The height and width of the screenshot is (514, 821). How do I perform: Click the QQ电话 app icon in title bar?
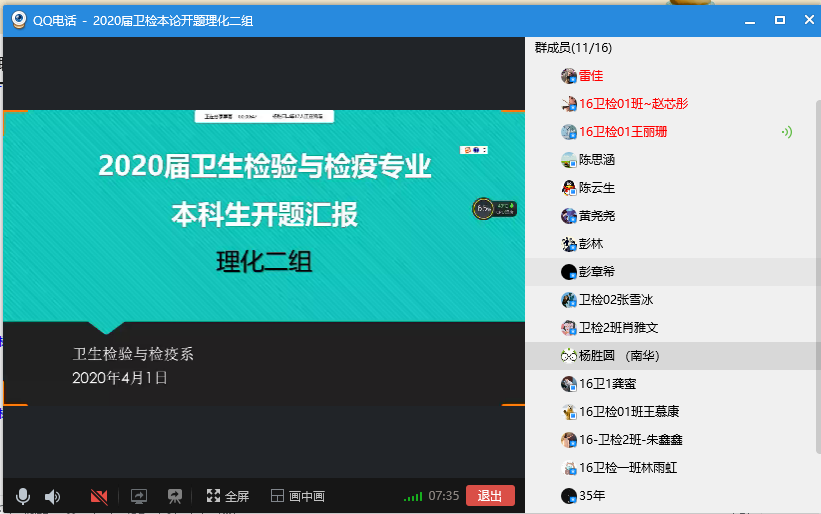[18, 19]
